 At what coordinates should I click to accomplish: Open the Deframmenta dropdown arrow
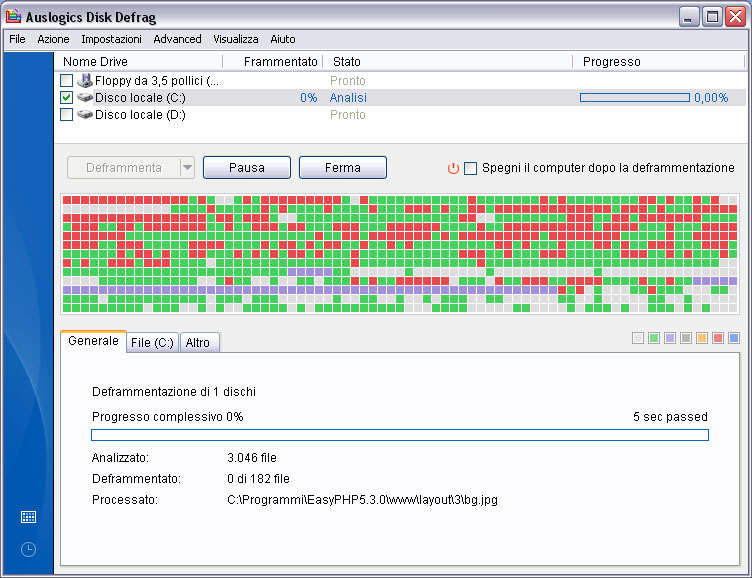[187, 167]
